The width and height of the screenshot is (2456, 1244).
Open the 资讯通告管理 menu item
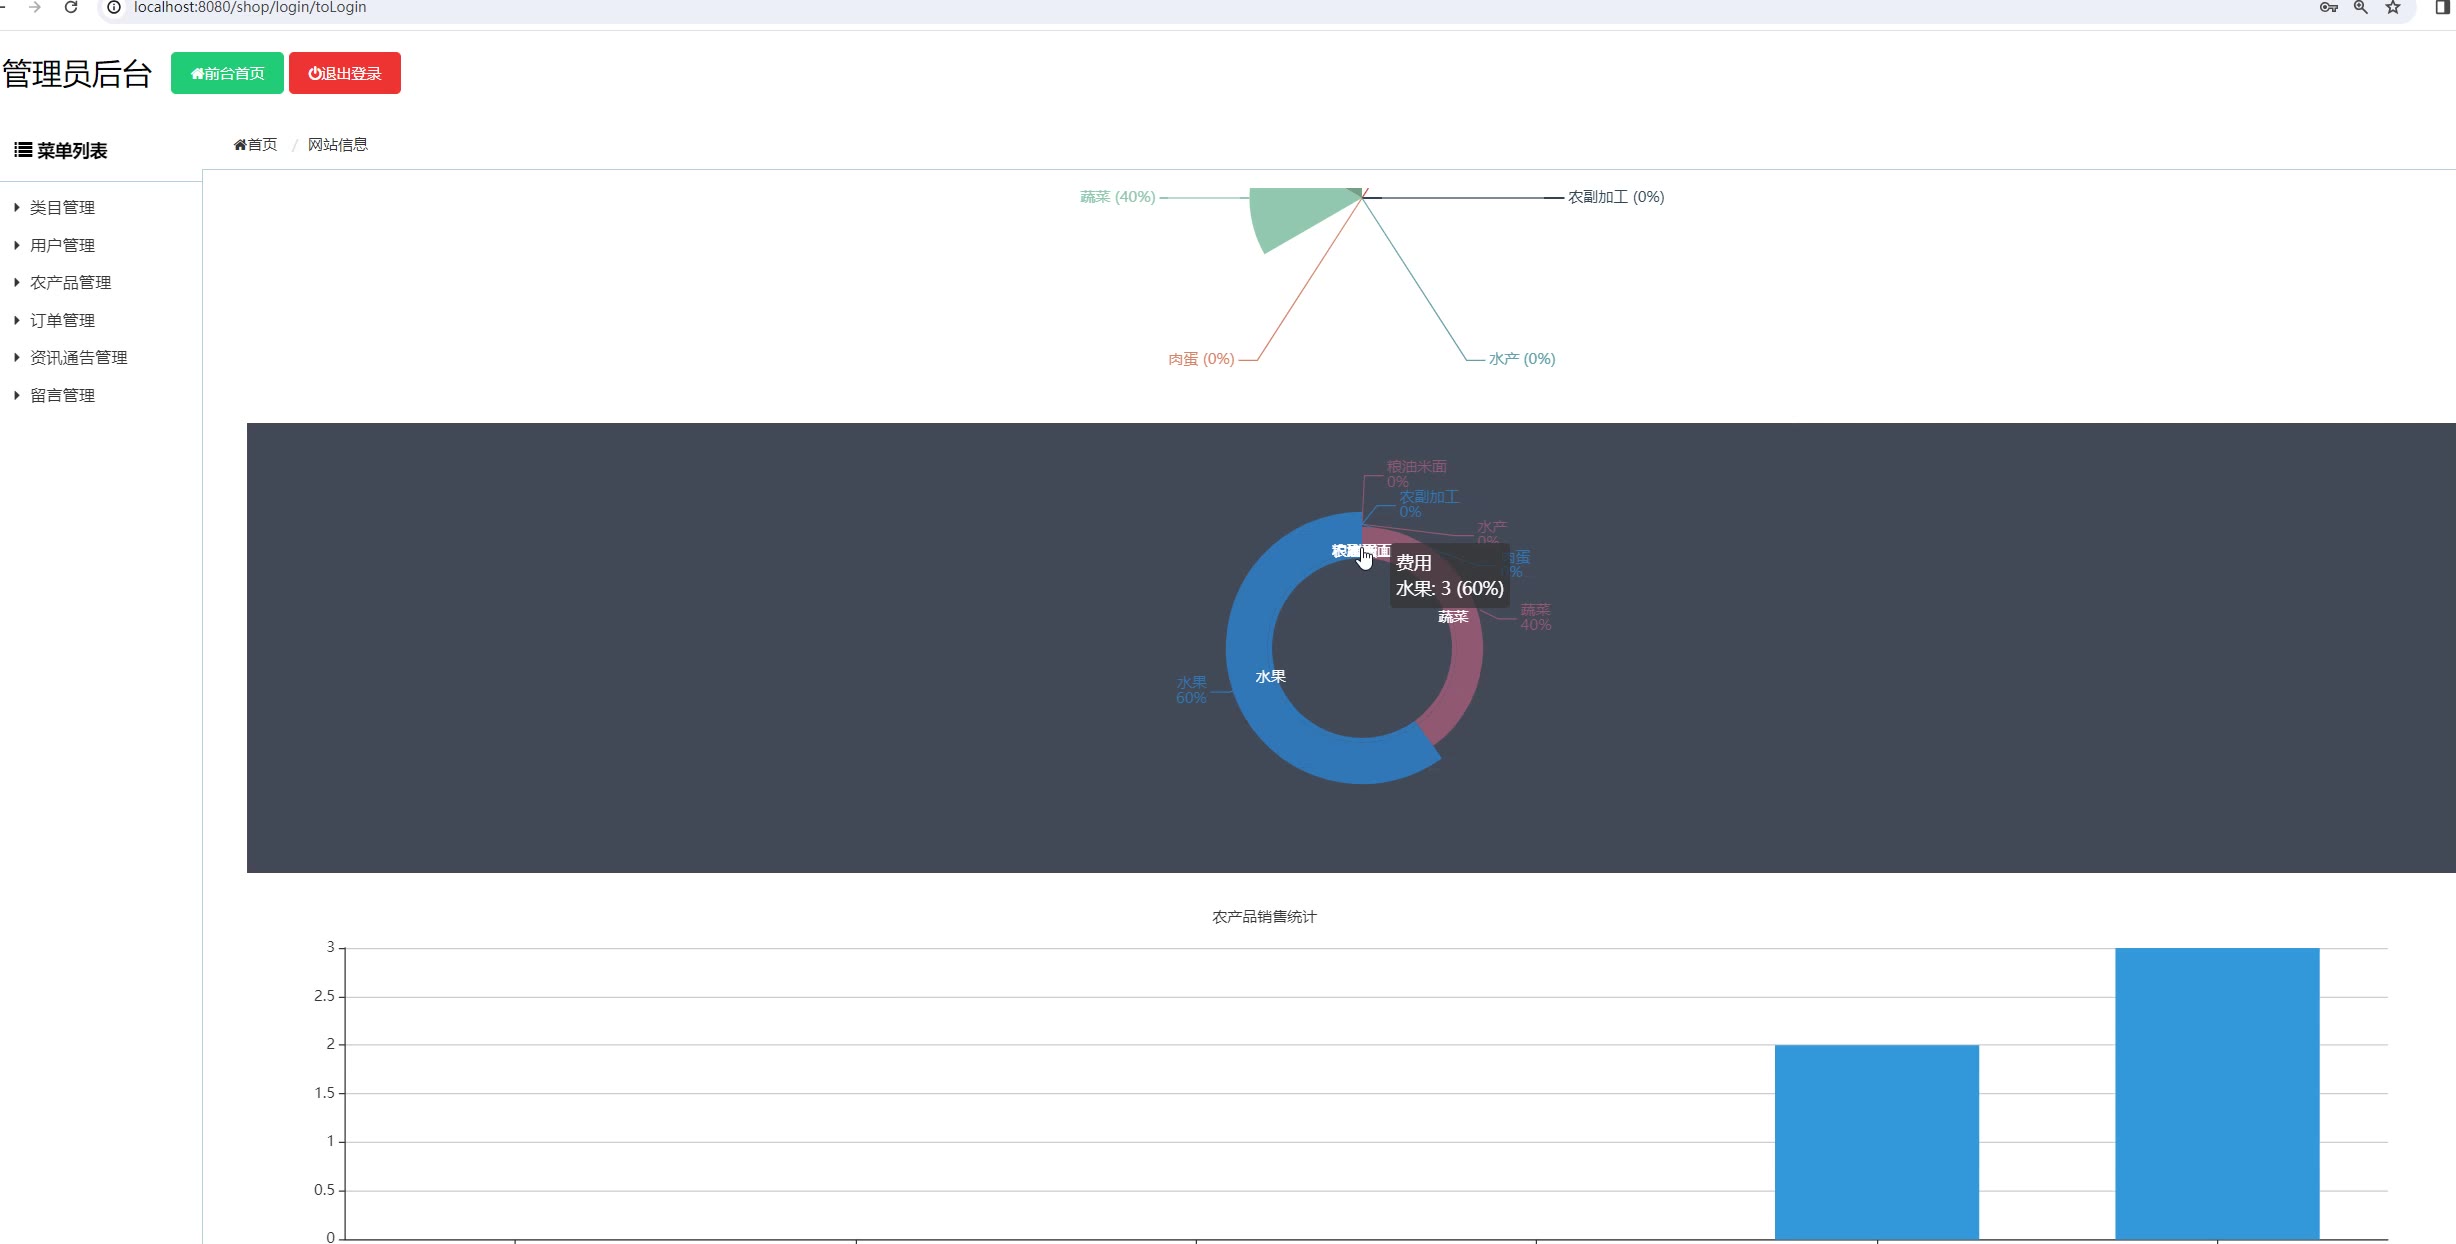coord(78,357)
